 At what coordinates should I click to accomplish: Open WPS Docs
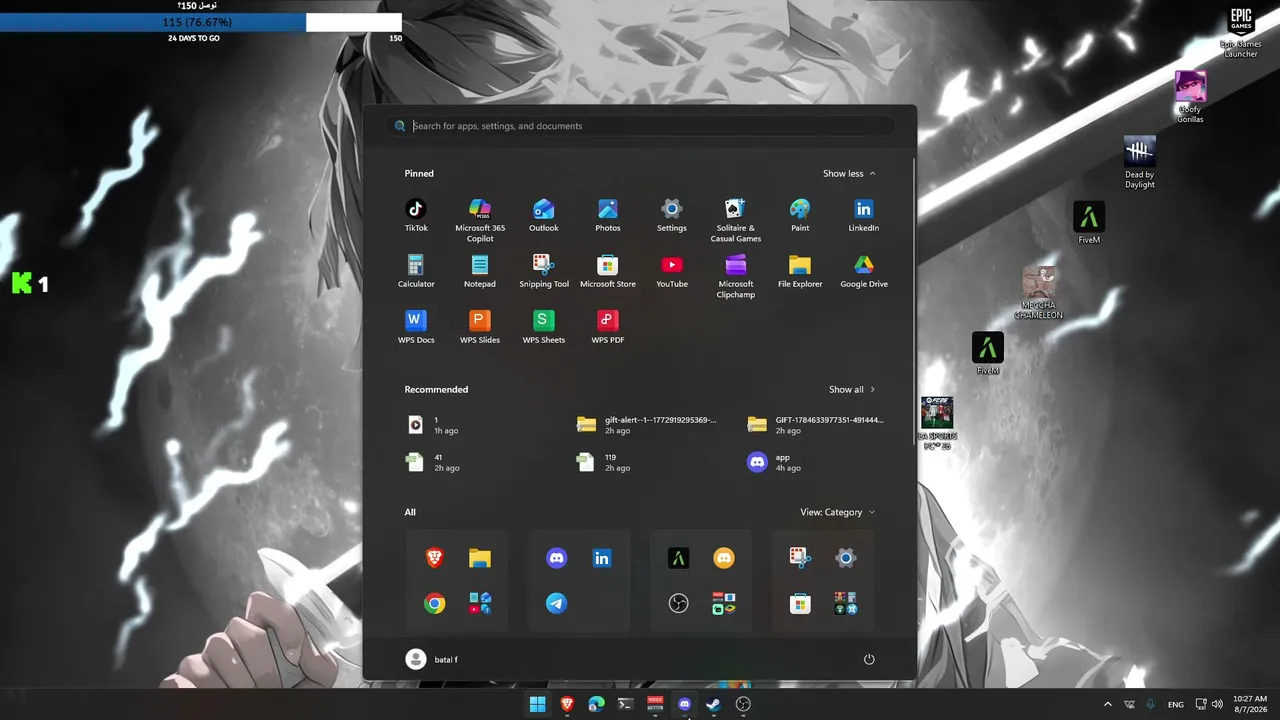(416, 327)
